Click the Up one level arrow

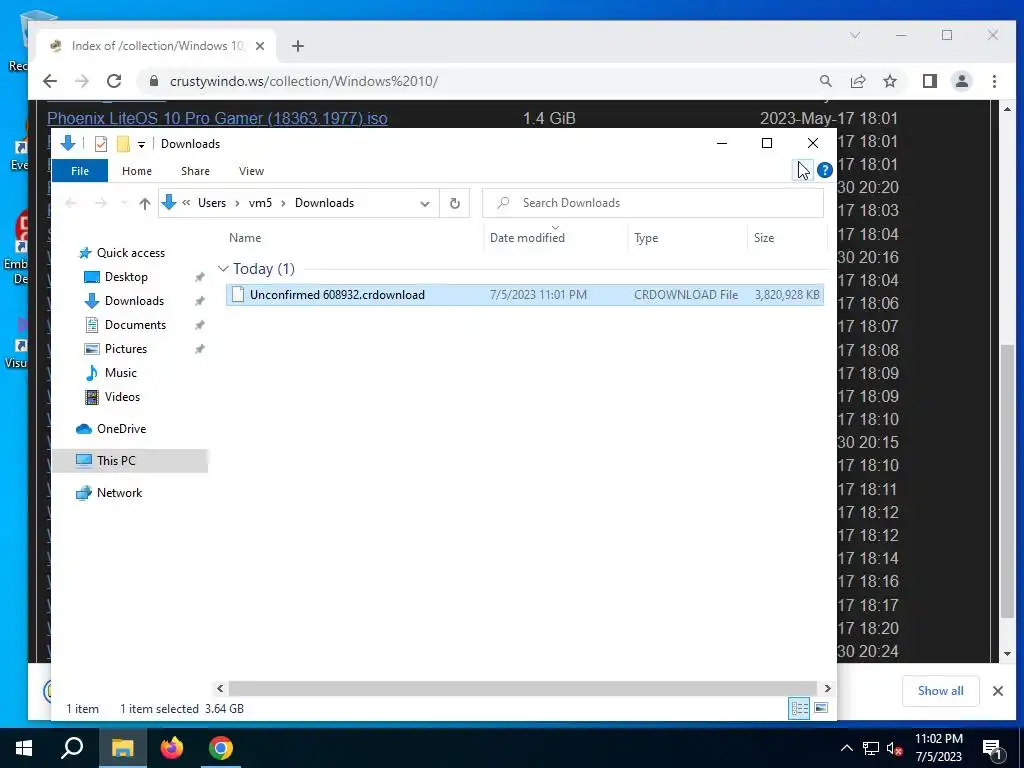[145, 203]
